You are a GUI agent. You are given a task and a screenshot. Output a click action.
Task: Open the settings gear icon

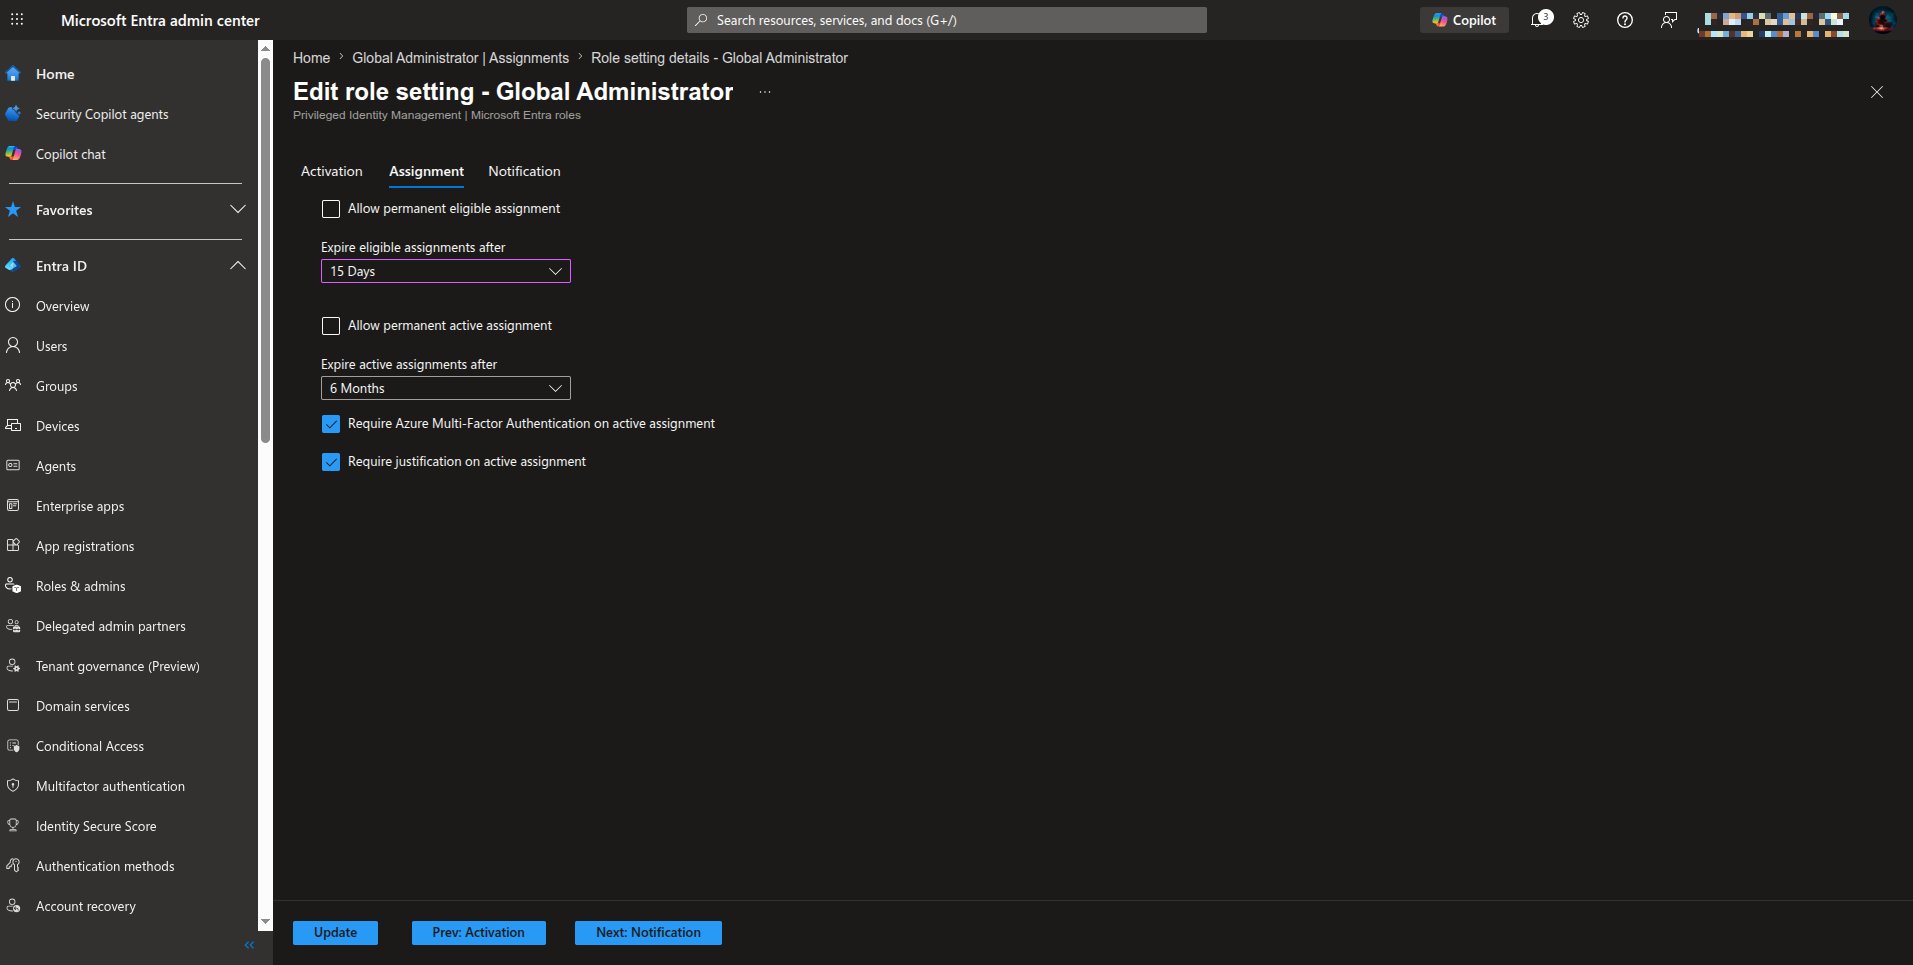point(1581,20)
